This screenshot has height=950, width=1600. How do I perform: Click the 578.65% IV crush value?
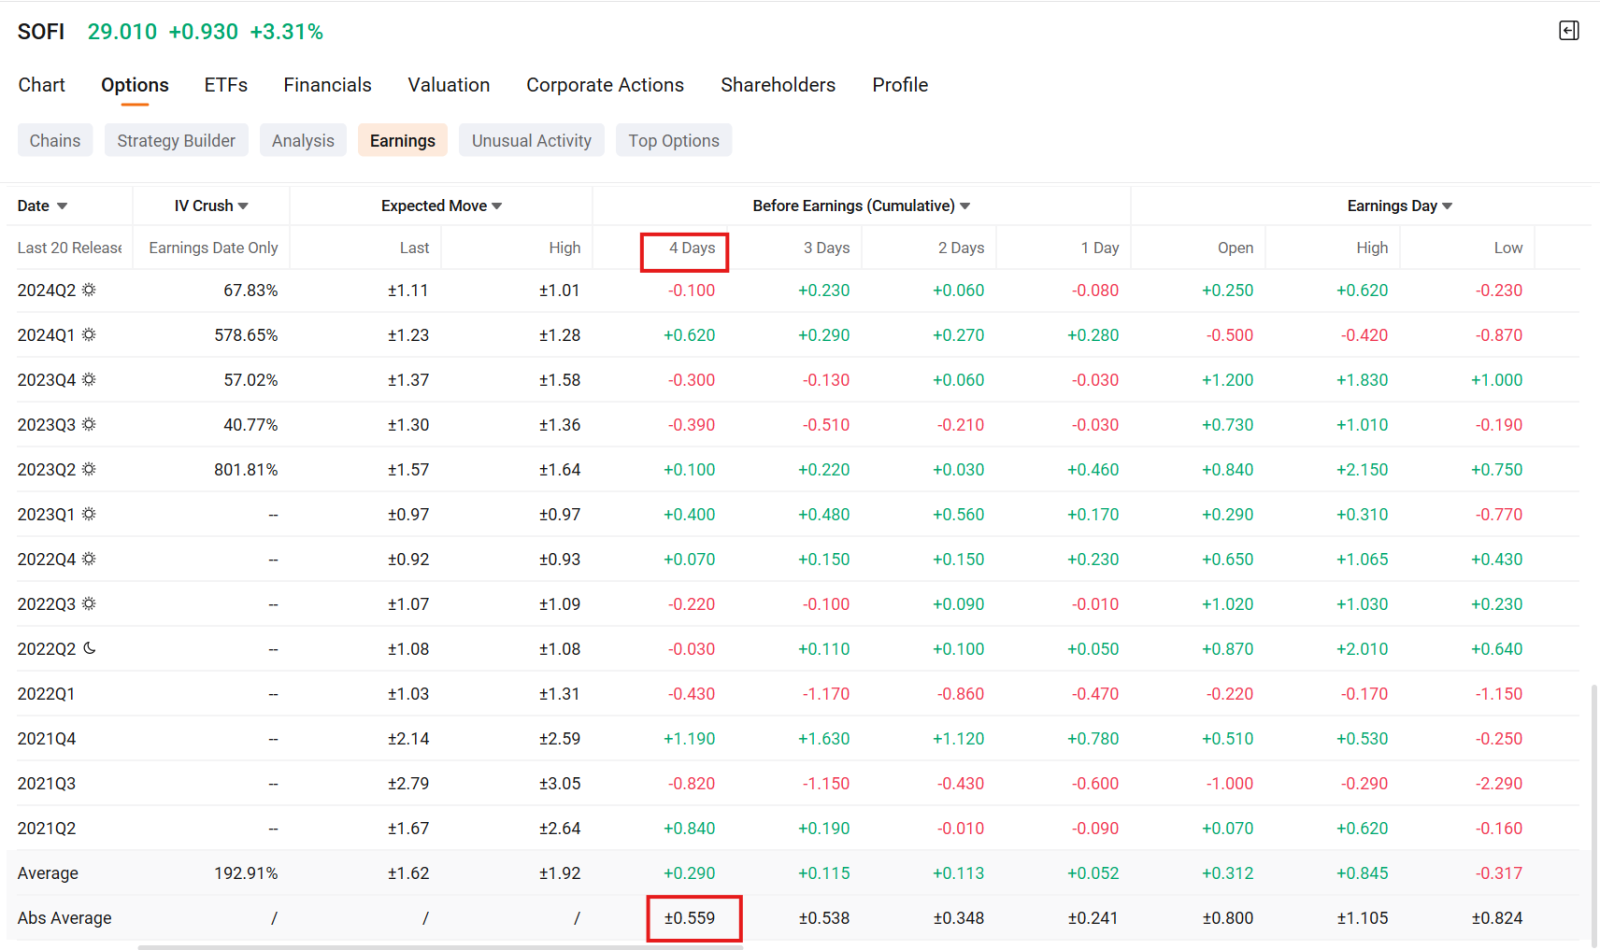(x=246, y=335)
